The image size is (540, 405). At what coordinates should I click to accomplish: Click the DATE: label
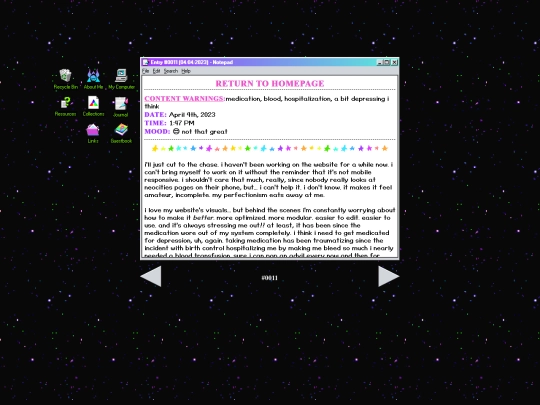[x=155, y=115]
